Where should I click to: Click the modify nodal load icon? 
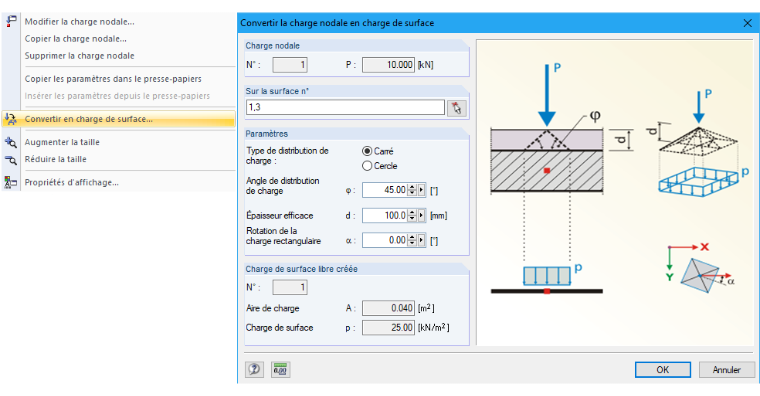(x=11, y=21)
